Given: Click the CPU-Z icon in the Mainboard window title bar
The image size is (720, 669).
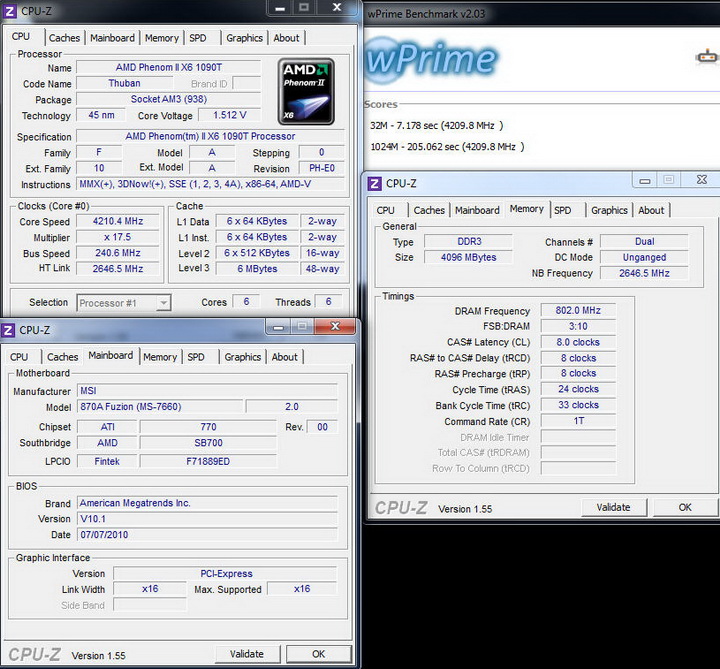Looking at the screenshot, I should tap(8, 330).
